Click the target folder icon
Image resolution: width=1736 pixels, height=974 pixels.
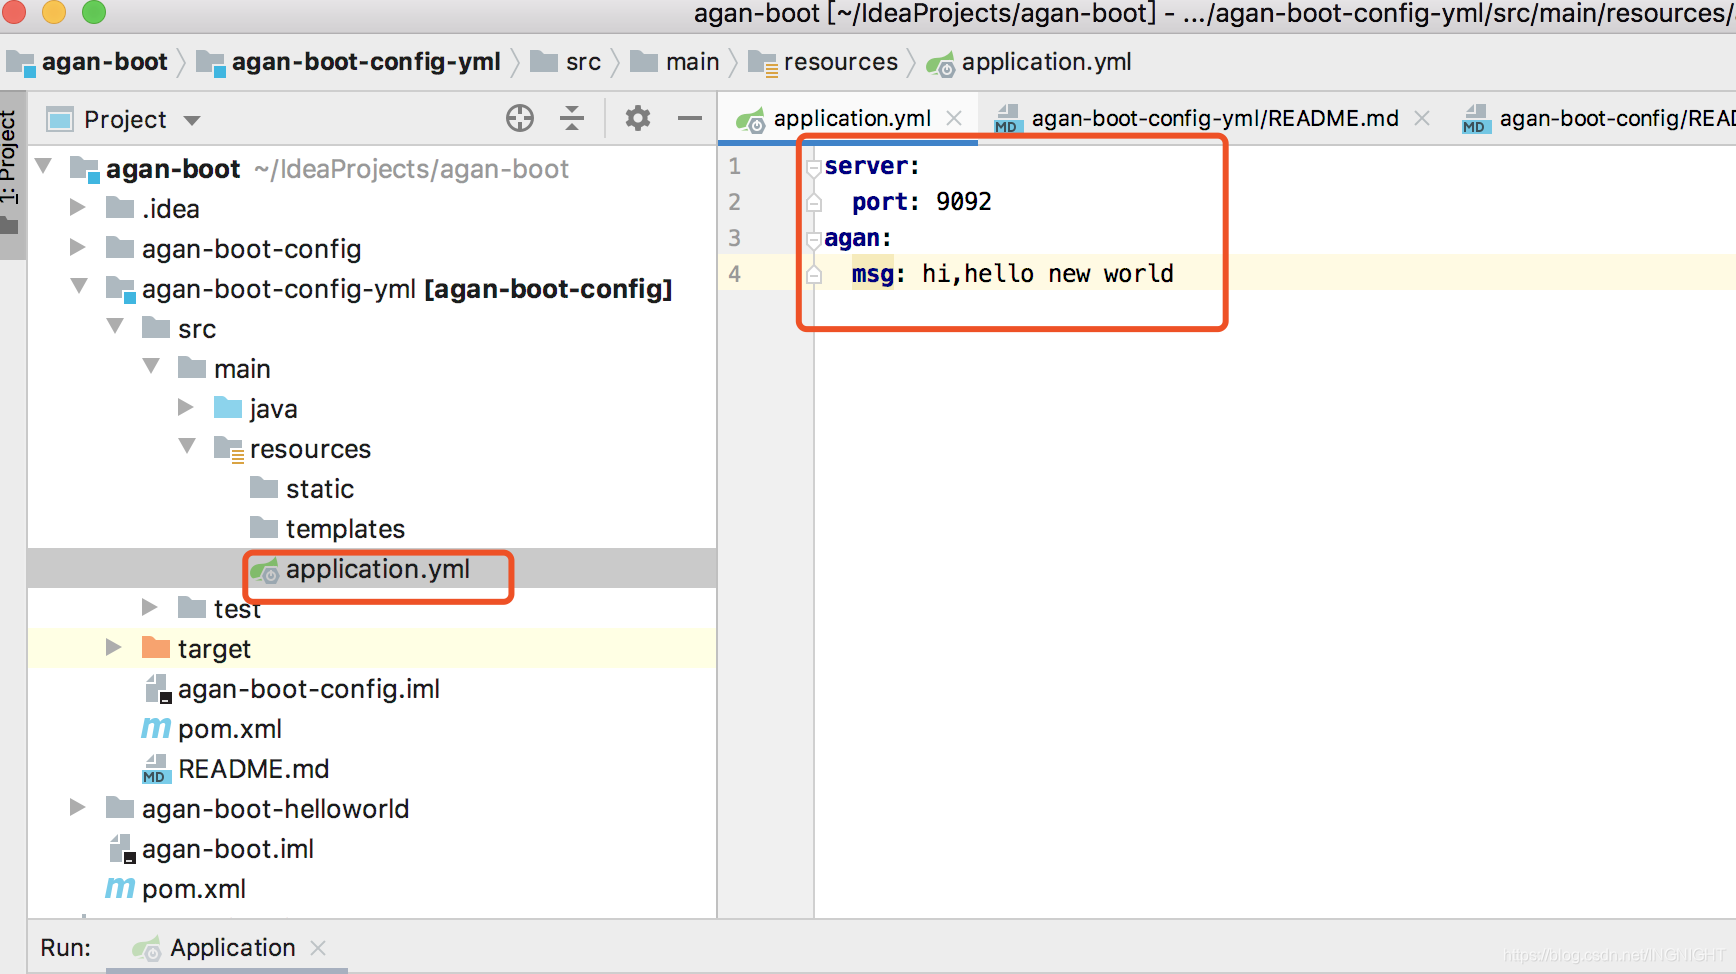[x=156, y=648]
